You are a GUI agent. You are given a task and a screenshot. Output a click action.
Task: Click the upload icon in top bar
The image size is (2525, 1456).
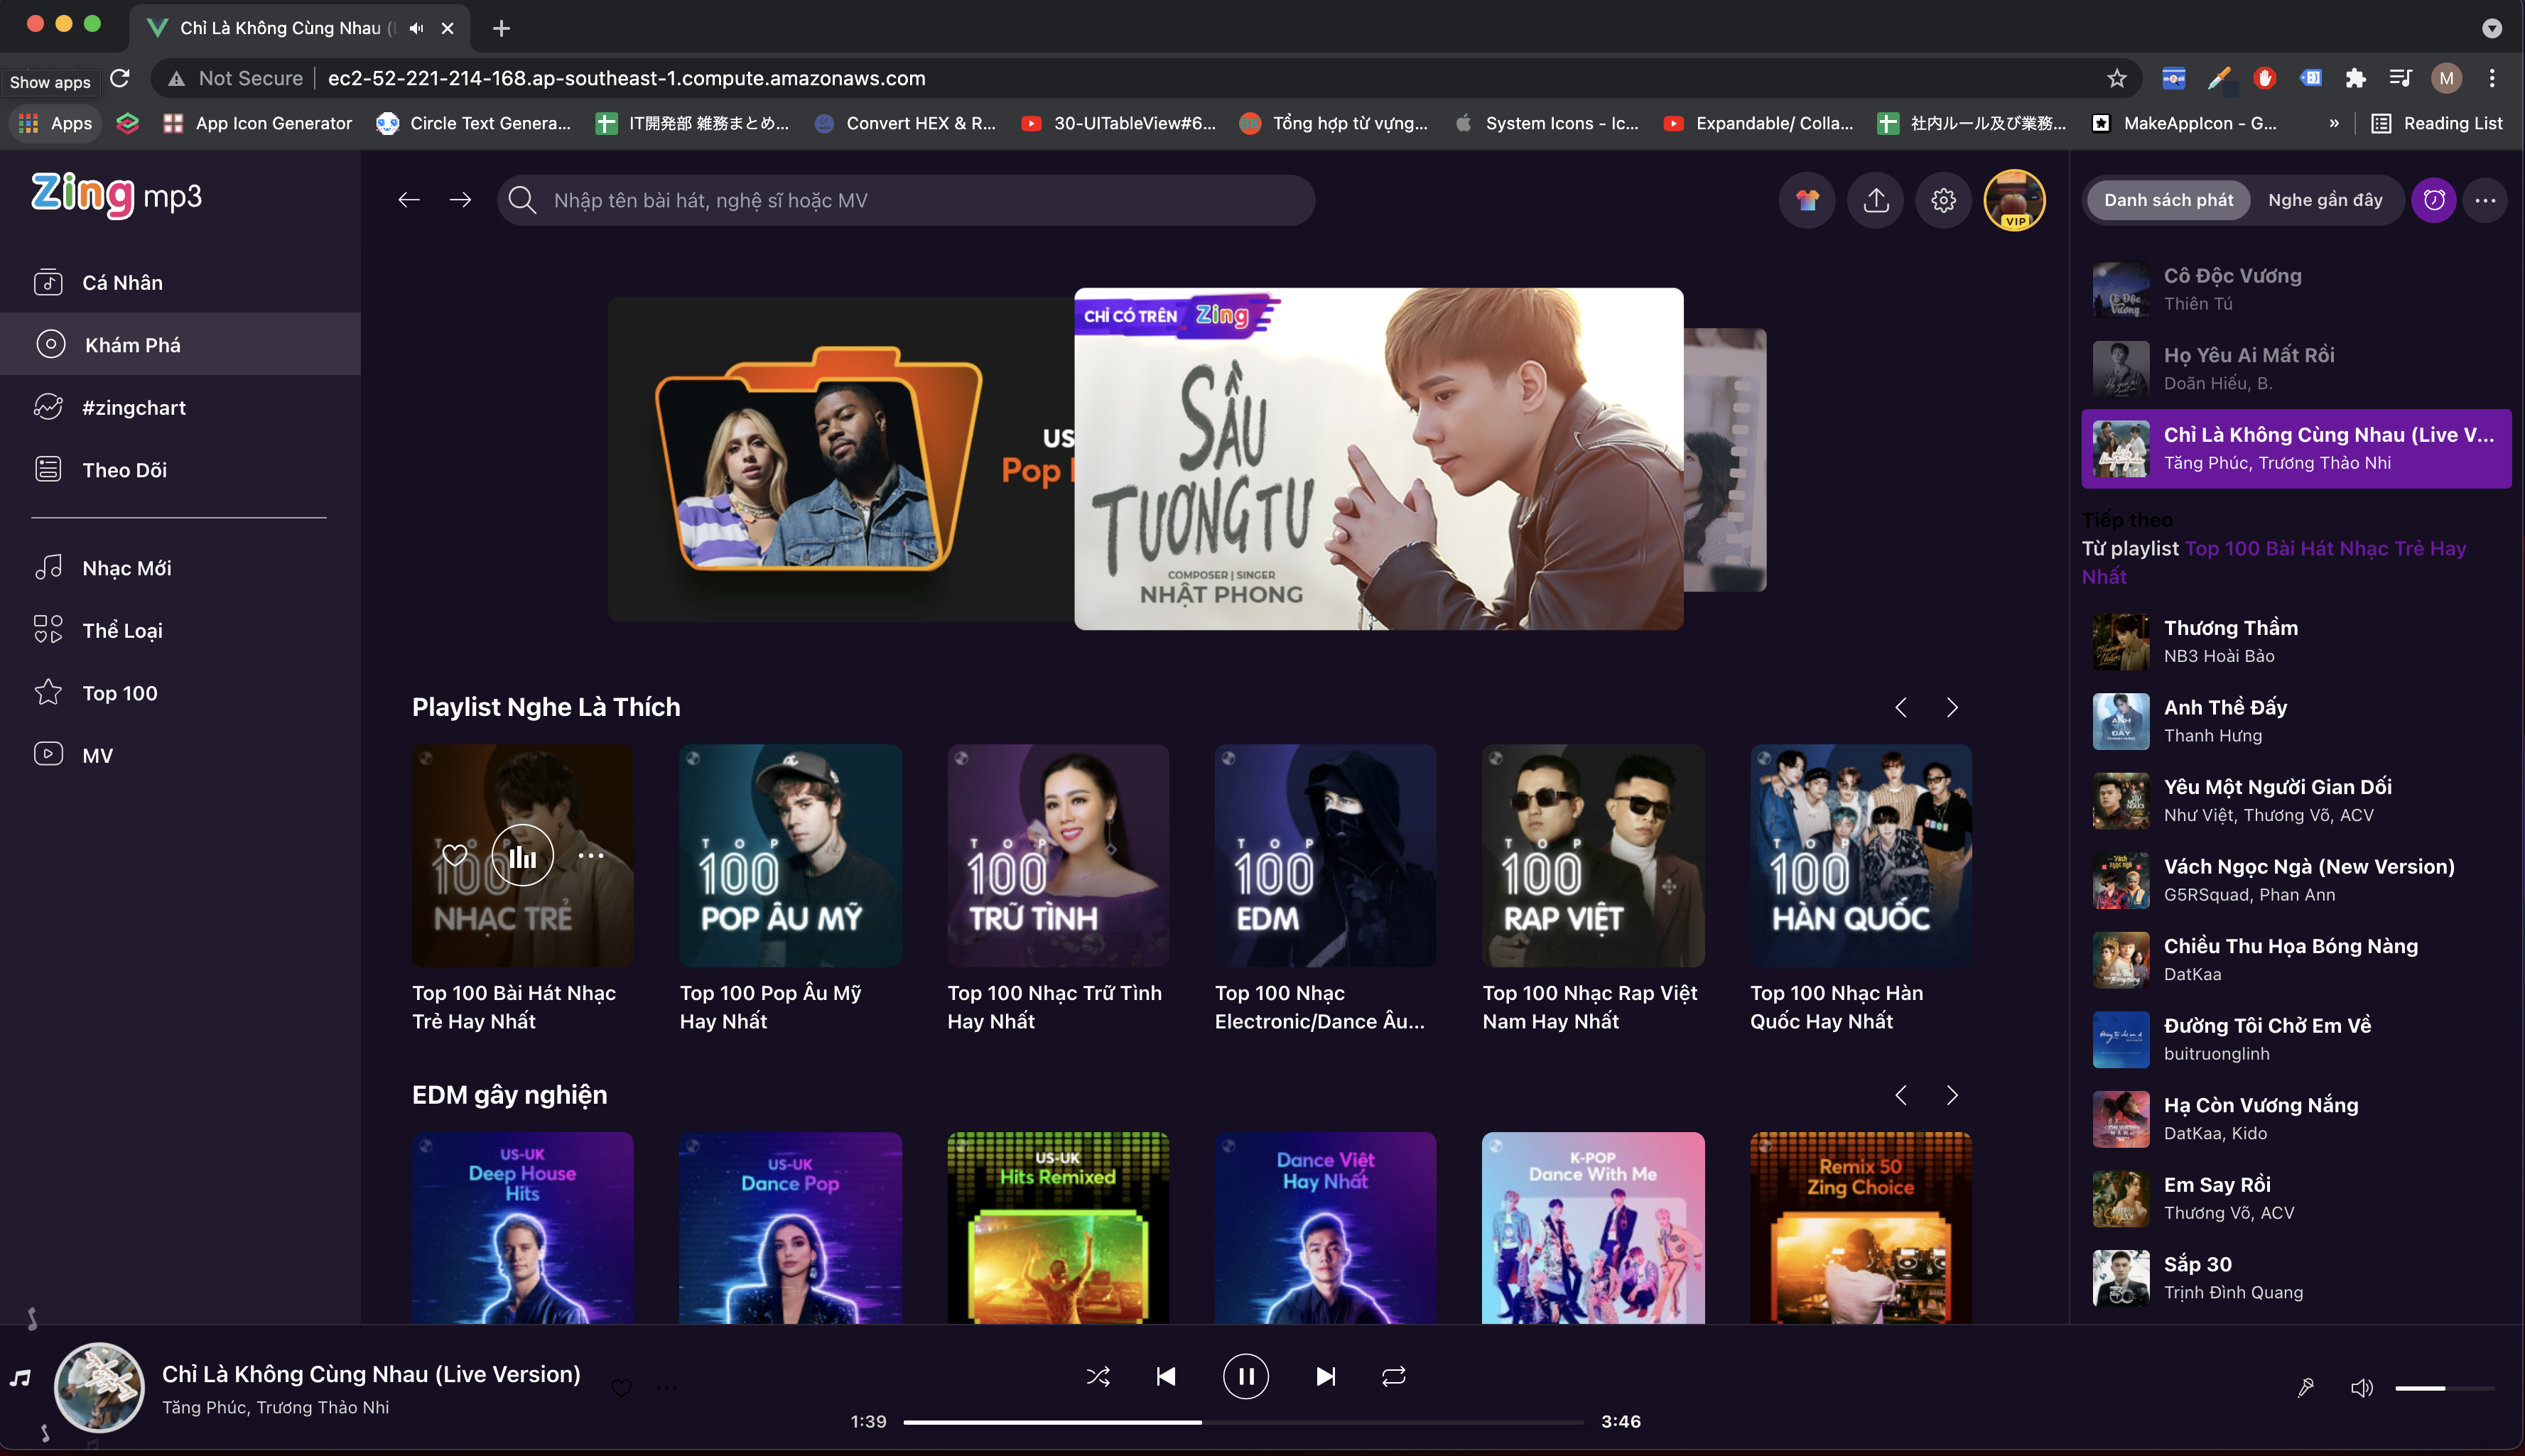click(1876, 200)
